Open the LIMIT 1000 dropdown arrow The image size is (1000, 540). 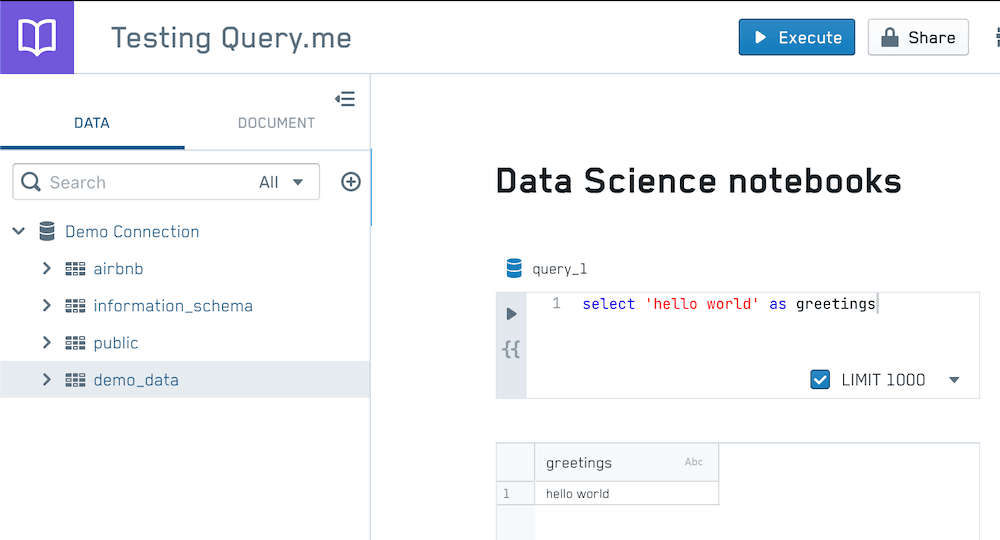point(954,380)
